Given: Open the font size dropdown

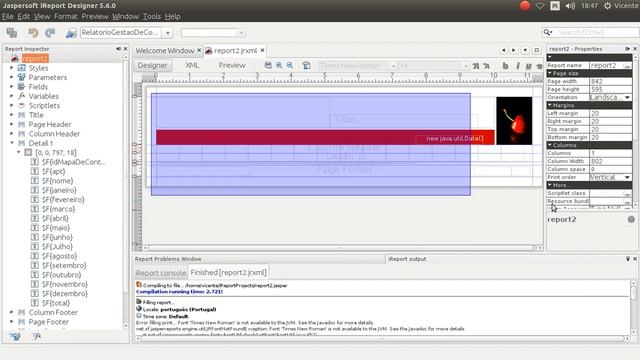Looking at the screenshot, I should click(x=465, y=66).
